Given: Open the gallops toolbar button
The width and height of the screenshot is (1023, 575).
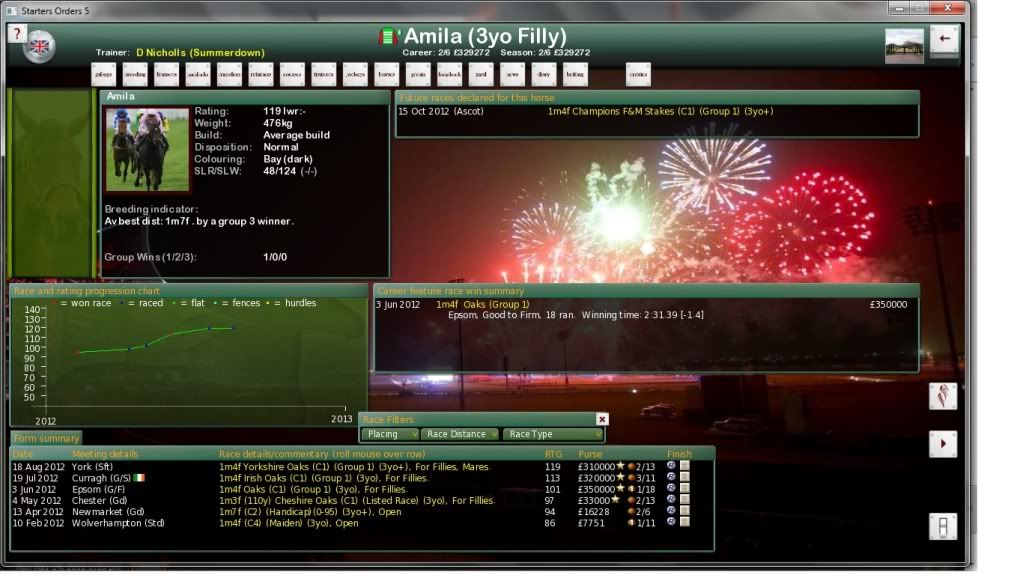Looking at the screenshot, I should click(x=104, y=74).
